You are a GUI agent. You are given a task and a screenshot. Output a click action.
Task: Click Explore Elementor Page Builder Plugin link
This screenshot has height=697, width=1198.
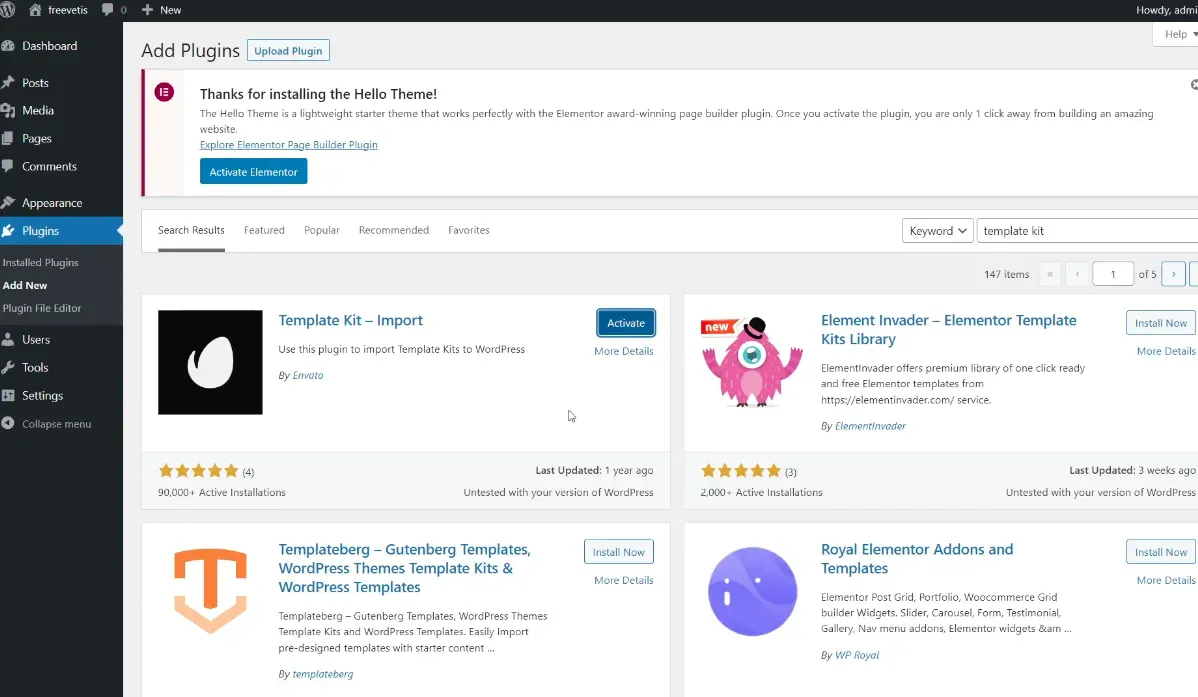tap(288, 145)
